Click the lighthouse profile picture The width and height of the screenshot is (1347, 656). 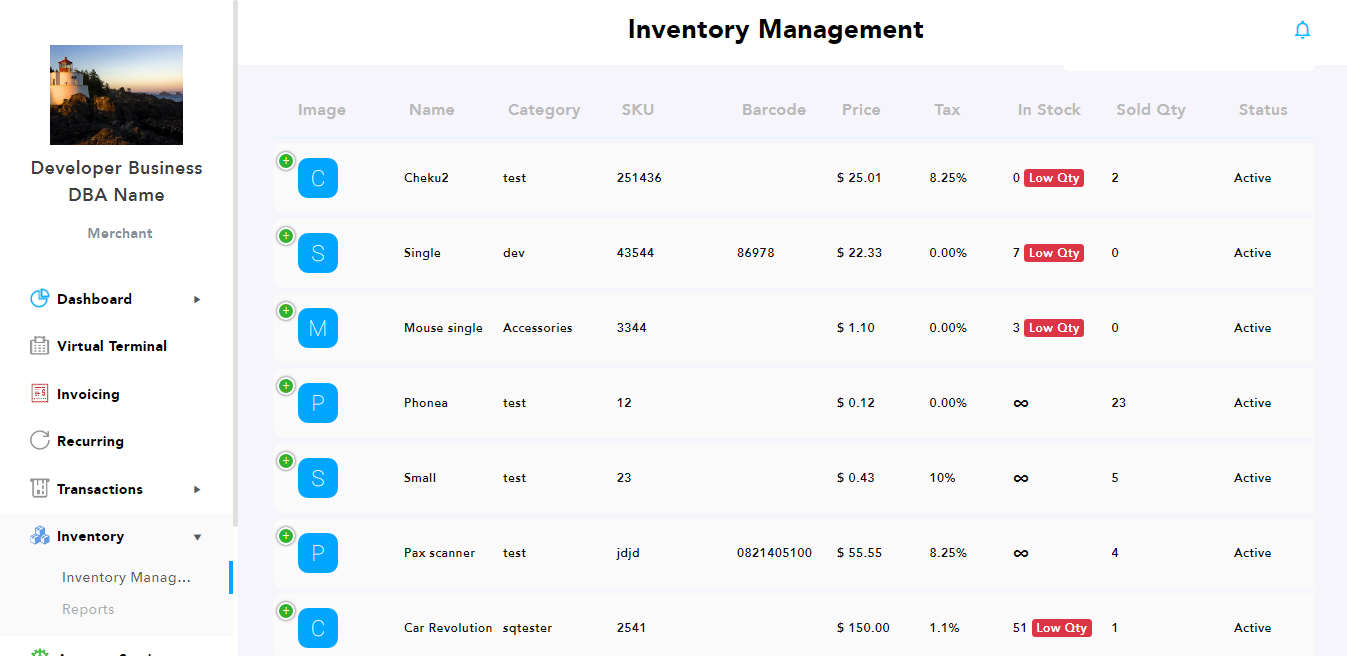point(116,95)
